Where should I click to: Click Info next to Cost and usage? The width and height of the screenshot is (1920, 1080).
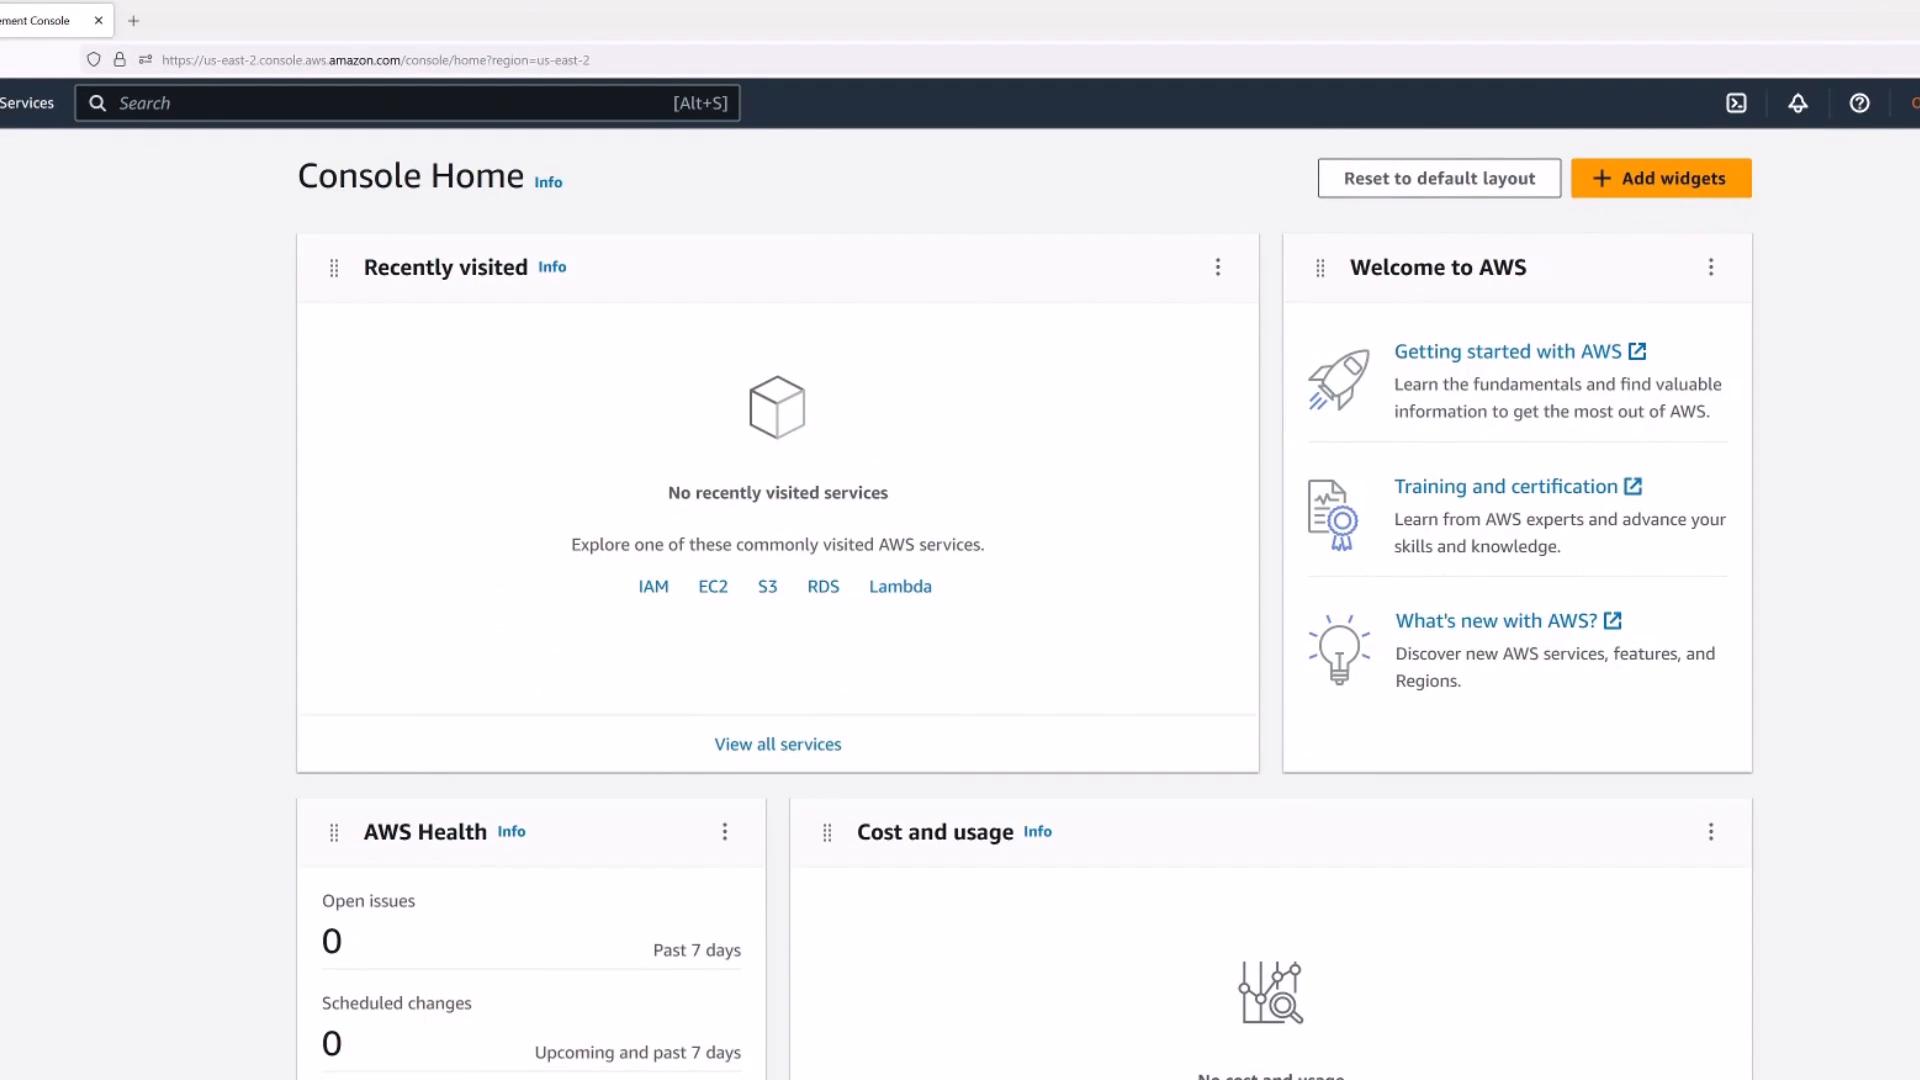pyautogui.click(x=1037, y=831)
